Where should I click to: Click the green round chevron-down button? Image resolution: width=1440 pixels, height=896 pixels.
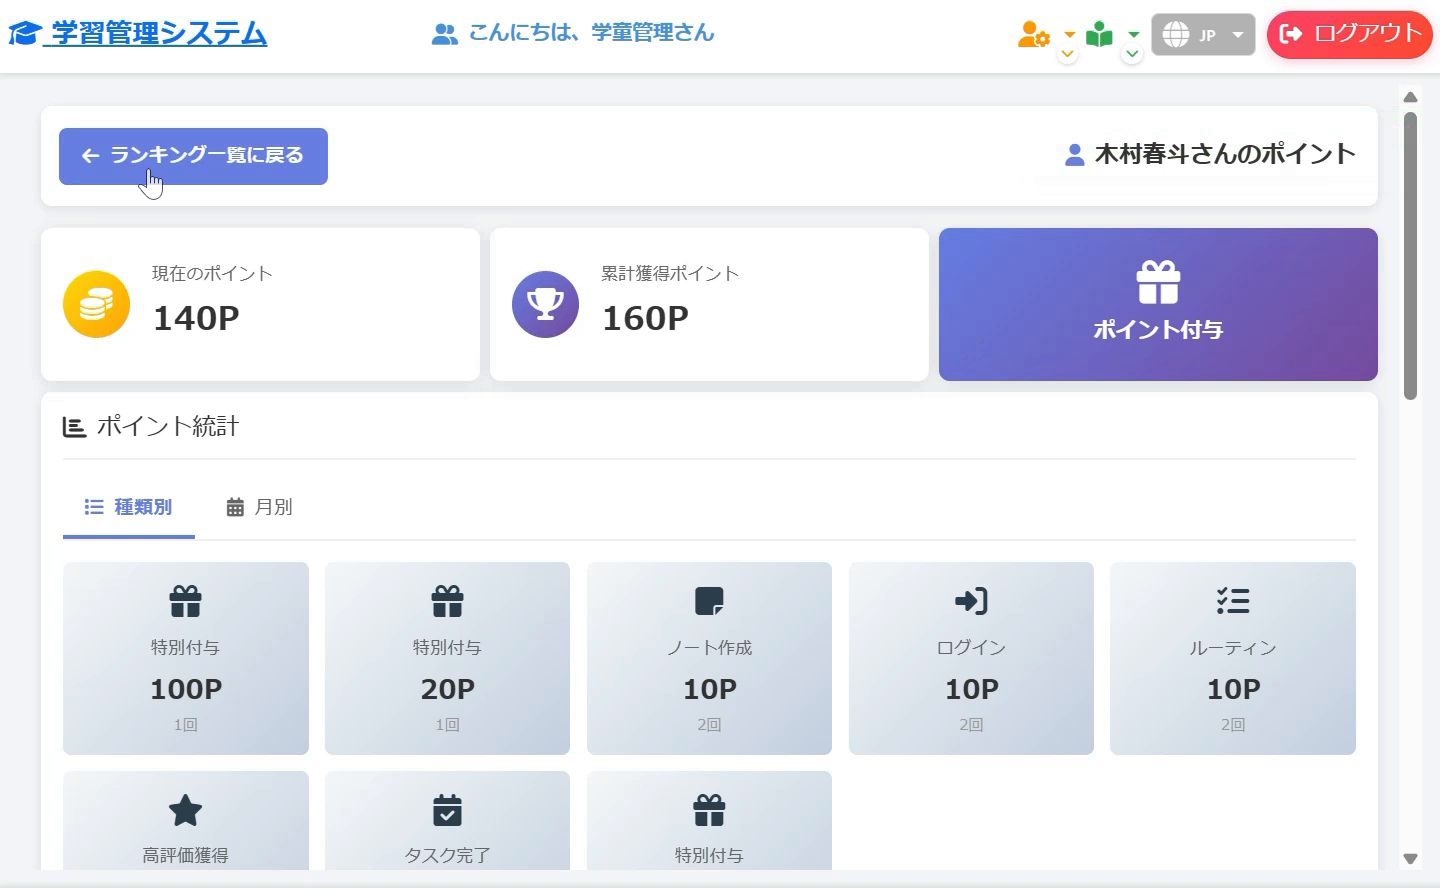pos(1132,54)
